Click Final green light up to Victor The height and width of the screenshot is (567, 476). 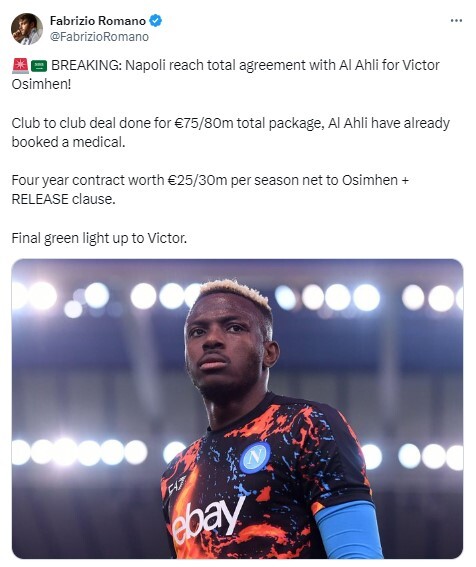(99, 238)
